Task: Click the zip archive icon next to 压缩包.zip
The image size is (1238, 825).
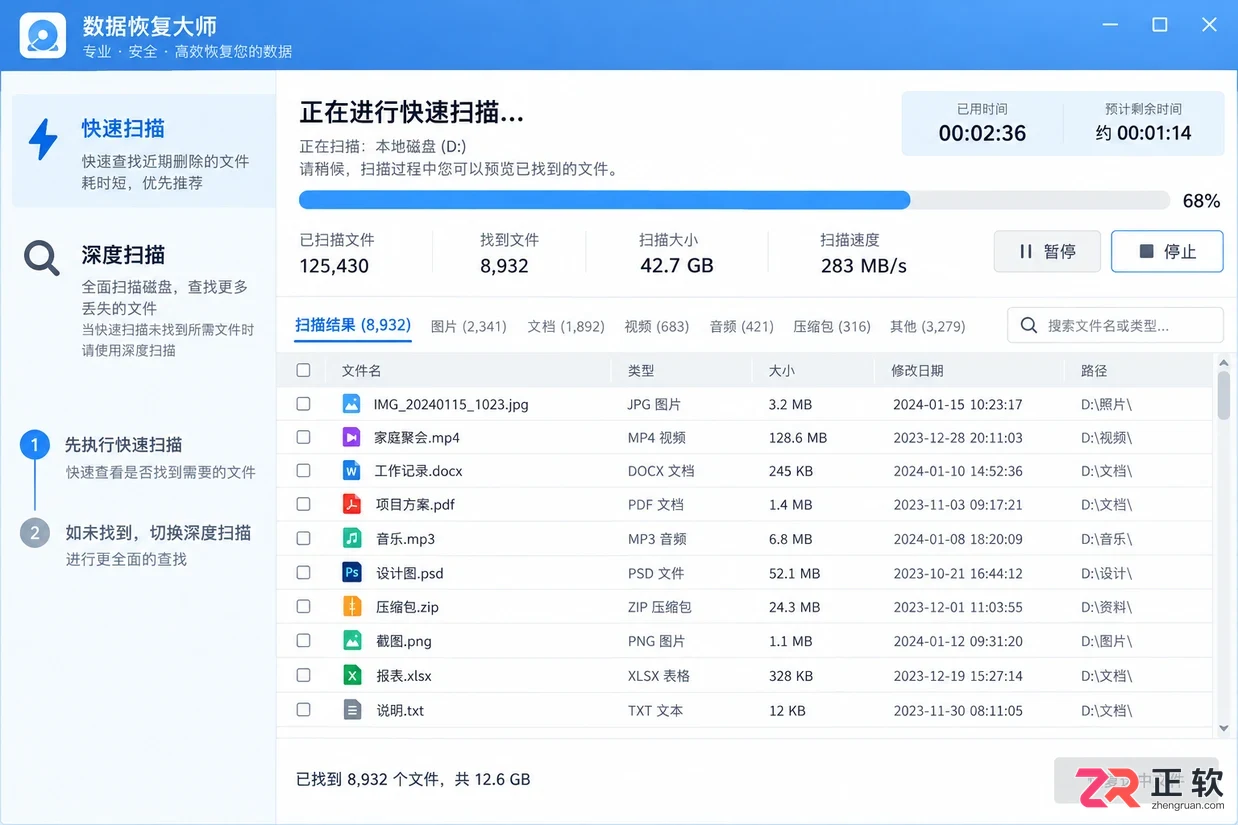Action: pyautogui.click(x=351, y=606)
